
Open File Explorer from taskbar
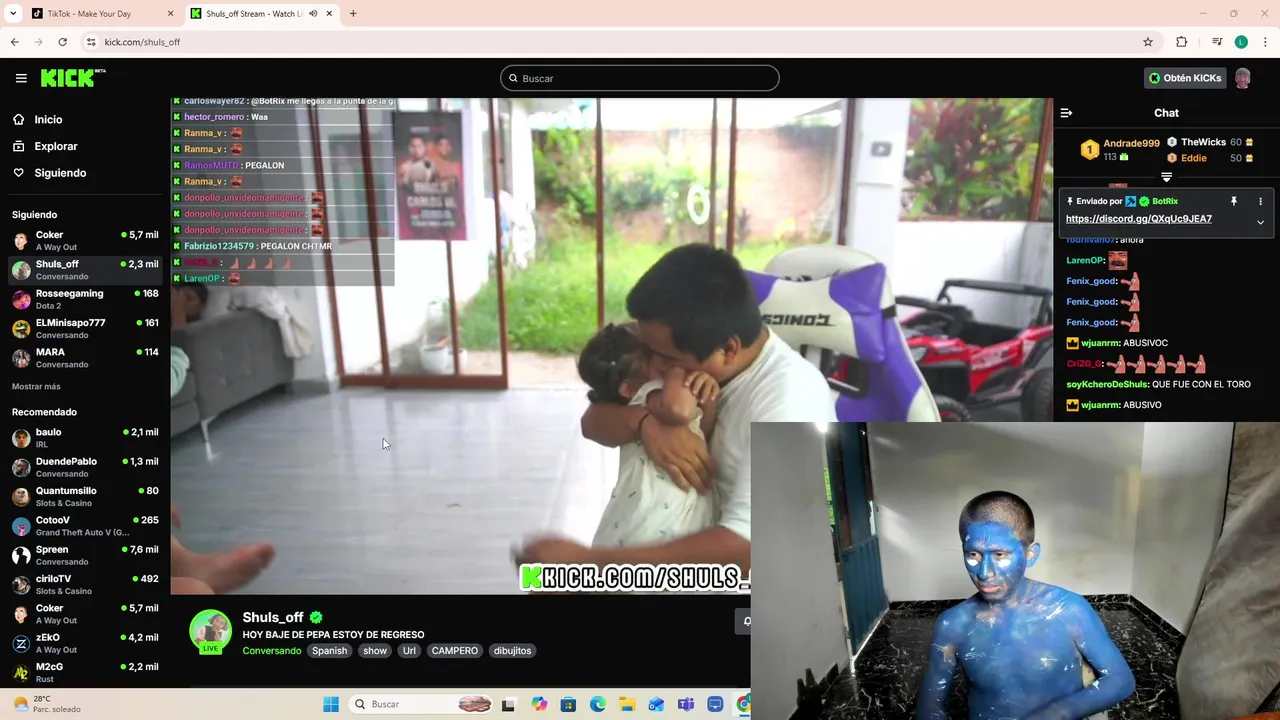click(x=626, y=704)
